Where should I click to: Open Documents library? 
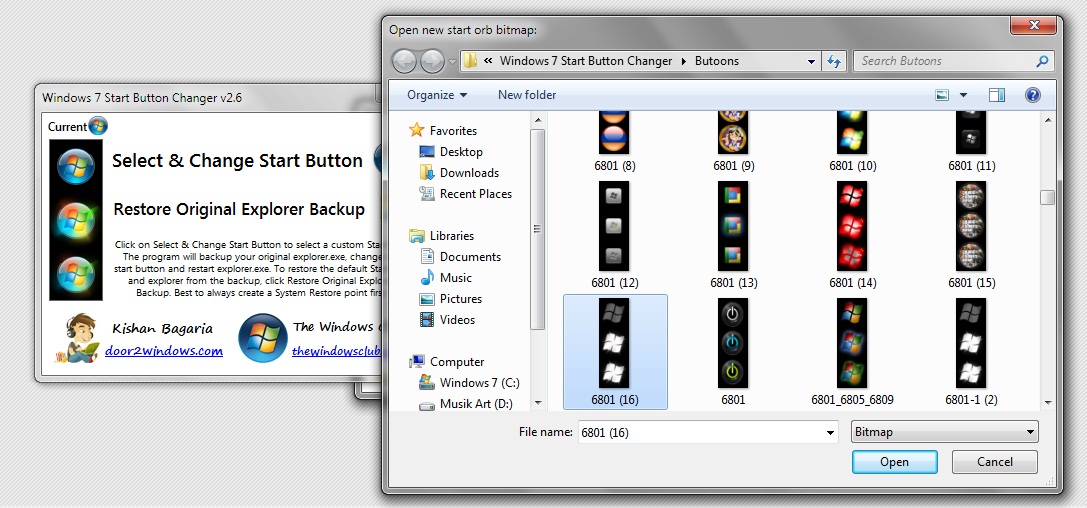pyautogui.click(x=460, y=256)
